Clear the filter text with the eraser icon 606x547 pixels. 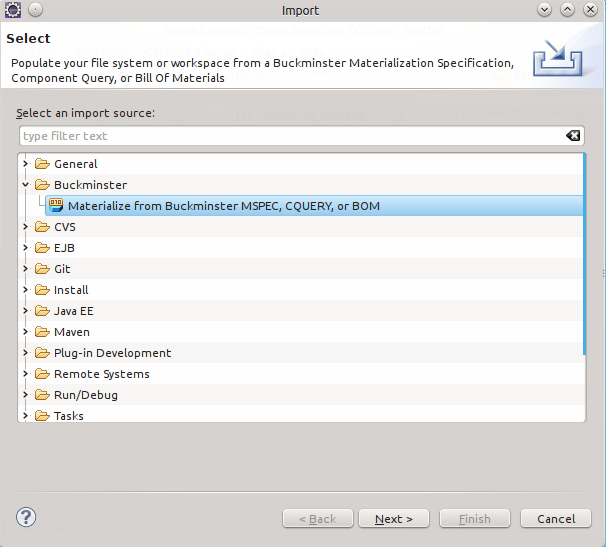(x=572, y=136)
